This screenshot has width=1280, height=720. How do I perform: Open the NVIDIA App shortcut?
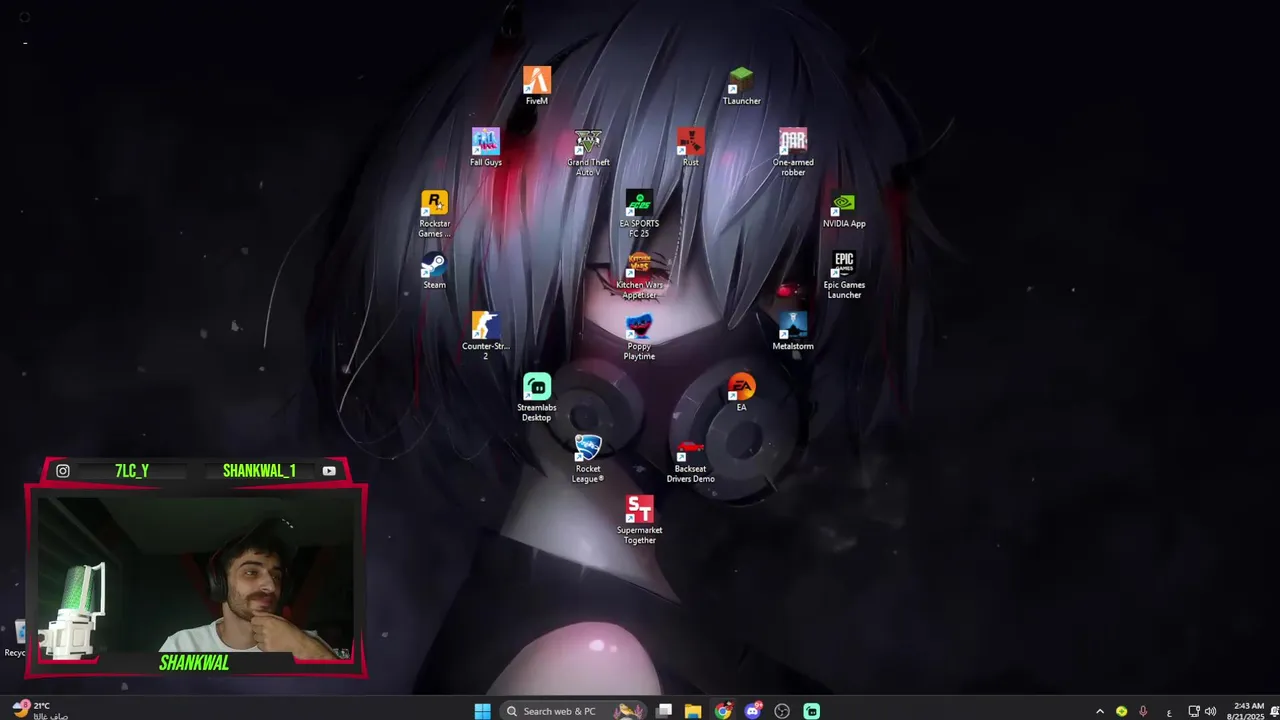[x=844, y=209]
